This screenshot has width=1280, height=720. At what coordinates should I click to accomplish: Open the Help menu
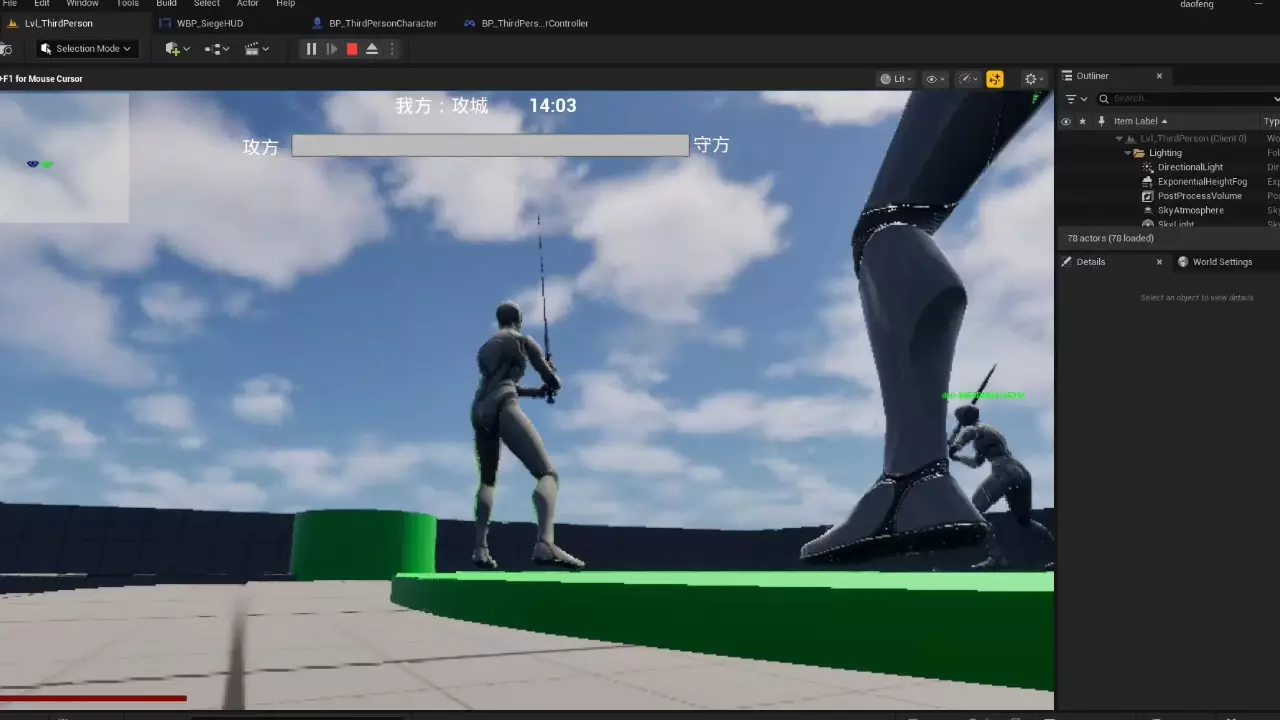(x=285, y=4)
